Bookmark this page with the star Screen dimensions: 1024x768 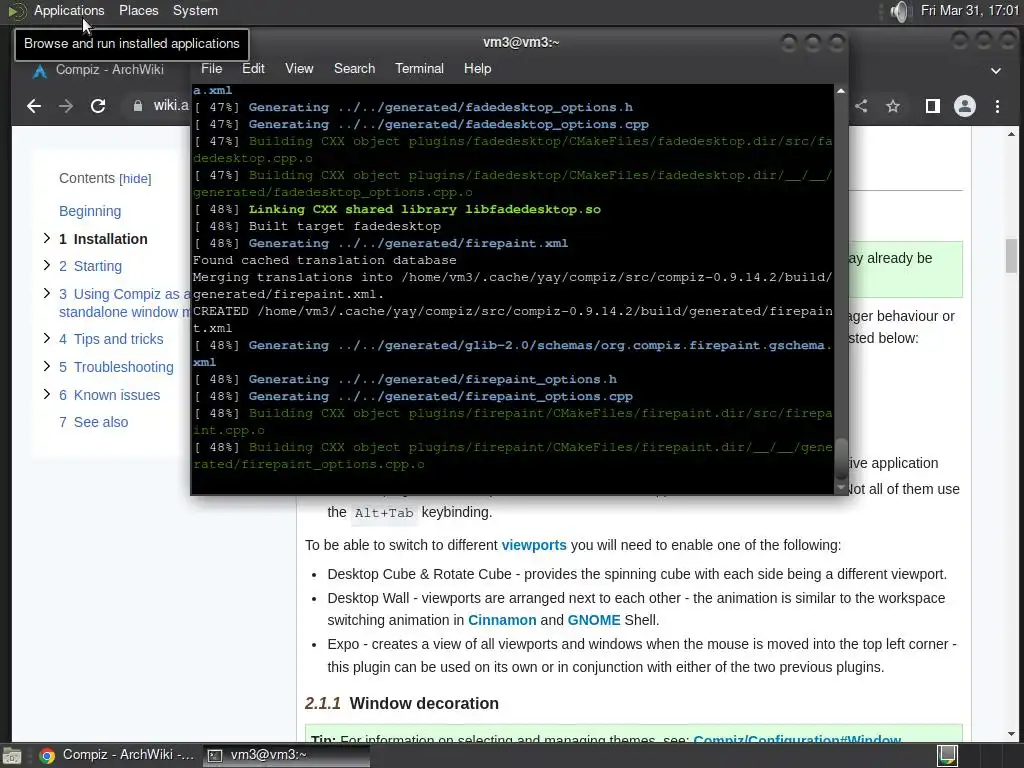coord(893,106)
